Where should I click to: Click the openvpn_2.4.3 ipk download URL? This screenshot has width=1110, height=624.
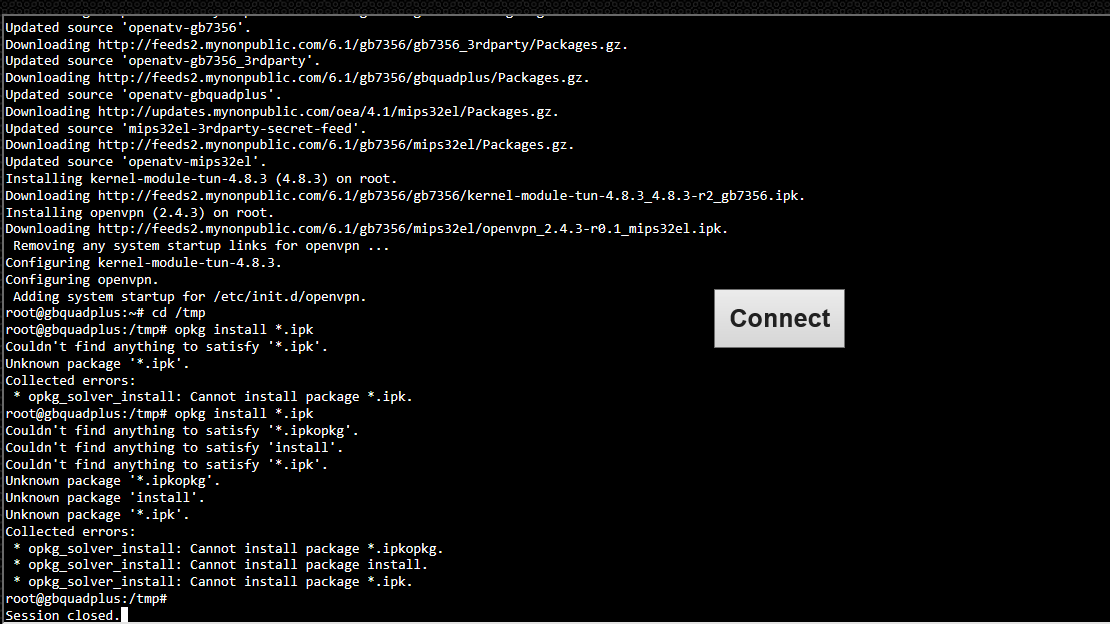413,229
